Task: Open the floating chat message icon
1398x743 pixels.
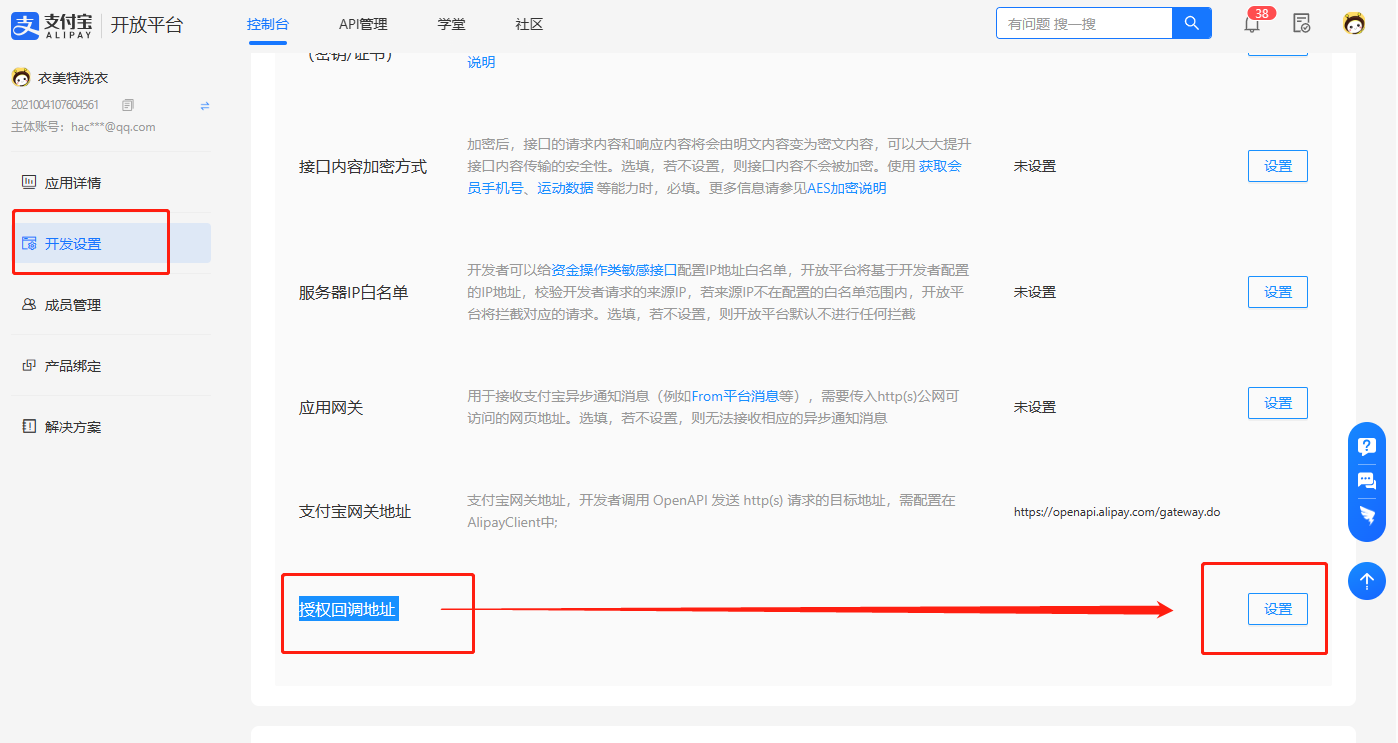Action: point(1366,481)
